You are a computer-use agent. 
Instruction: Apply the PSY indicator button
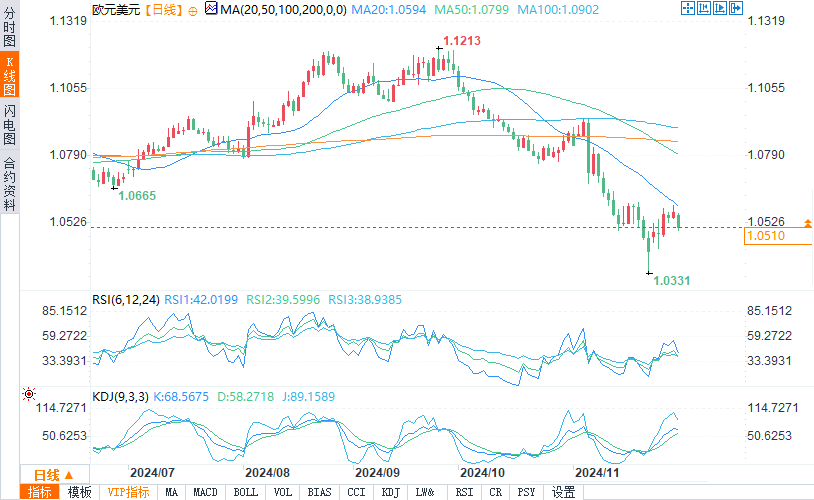tap(526, 492)
